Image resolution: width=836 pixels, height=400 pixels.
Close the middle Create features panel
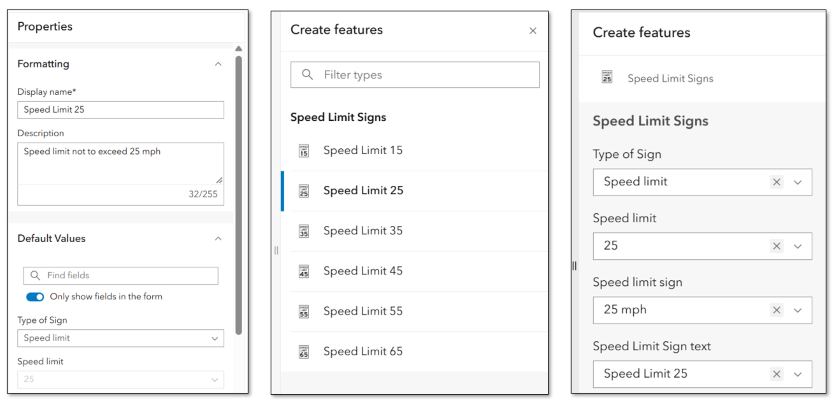[533, 31]
